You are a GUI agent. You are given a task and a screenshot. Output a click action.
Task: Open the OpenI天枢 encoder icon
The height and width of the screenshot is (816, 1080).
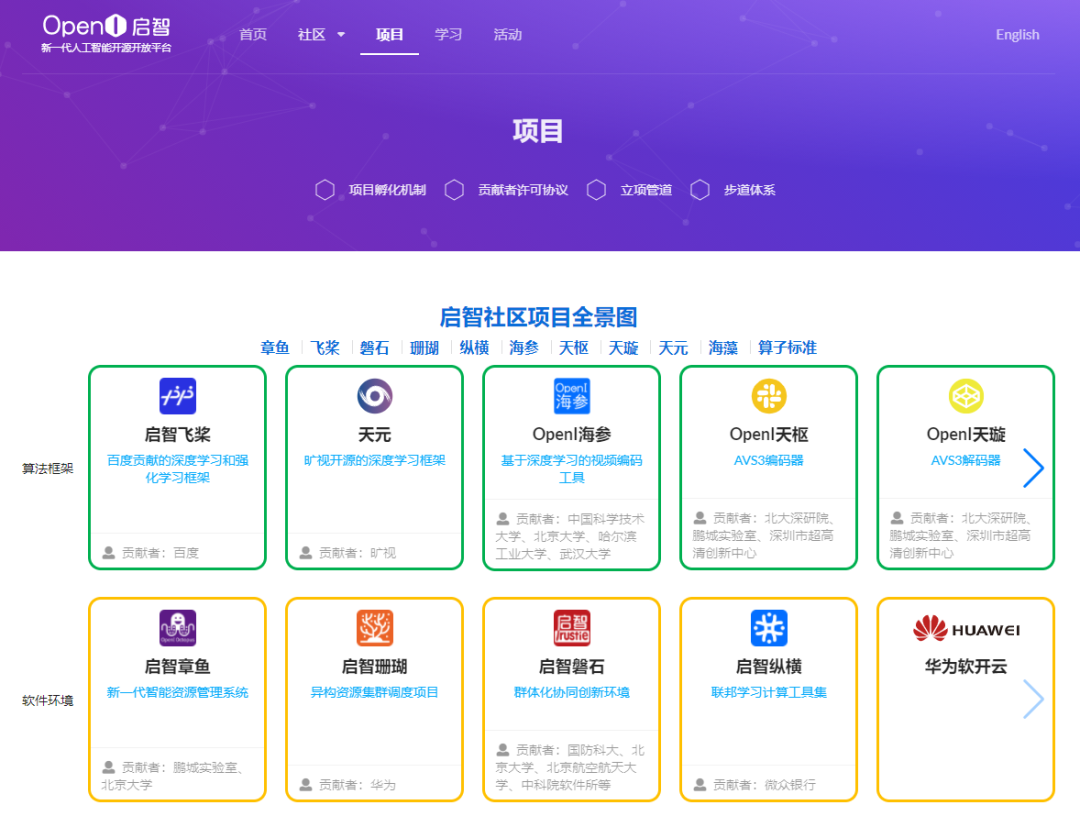(767, 396)
